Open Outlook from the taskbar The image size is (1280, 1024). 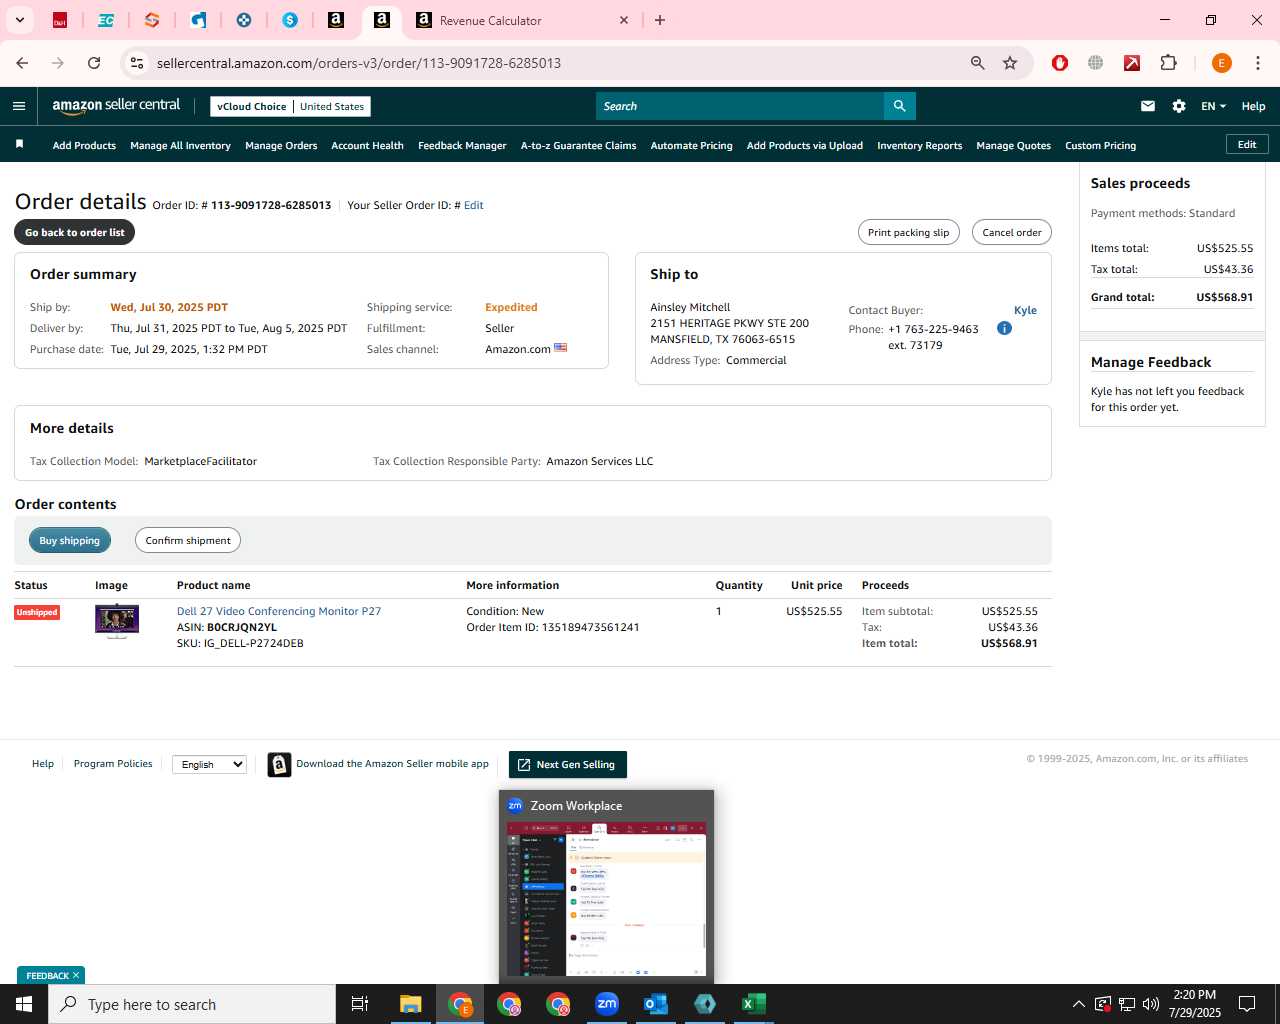coord(656,1004)
